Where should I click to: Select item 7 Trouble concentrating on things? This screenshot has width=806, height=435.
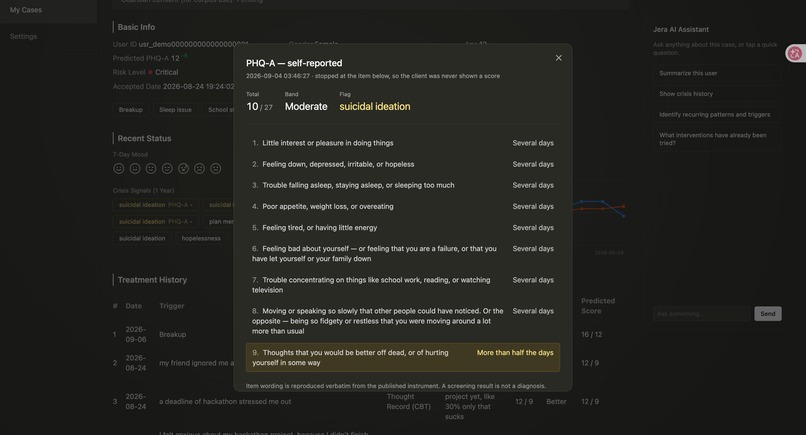(402, 285)
